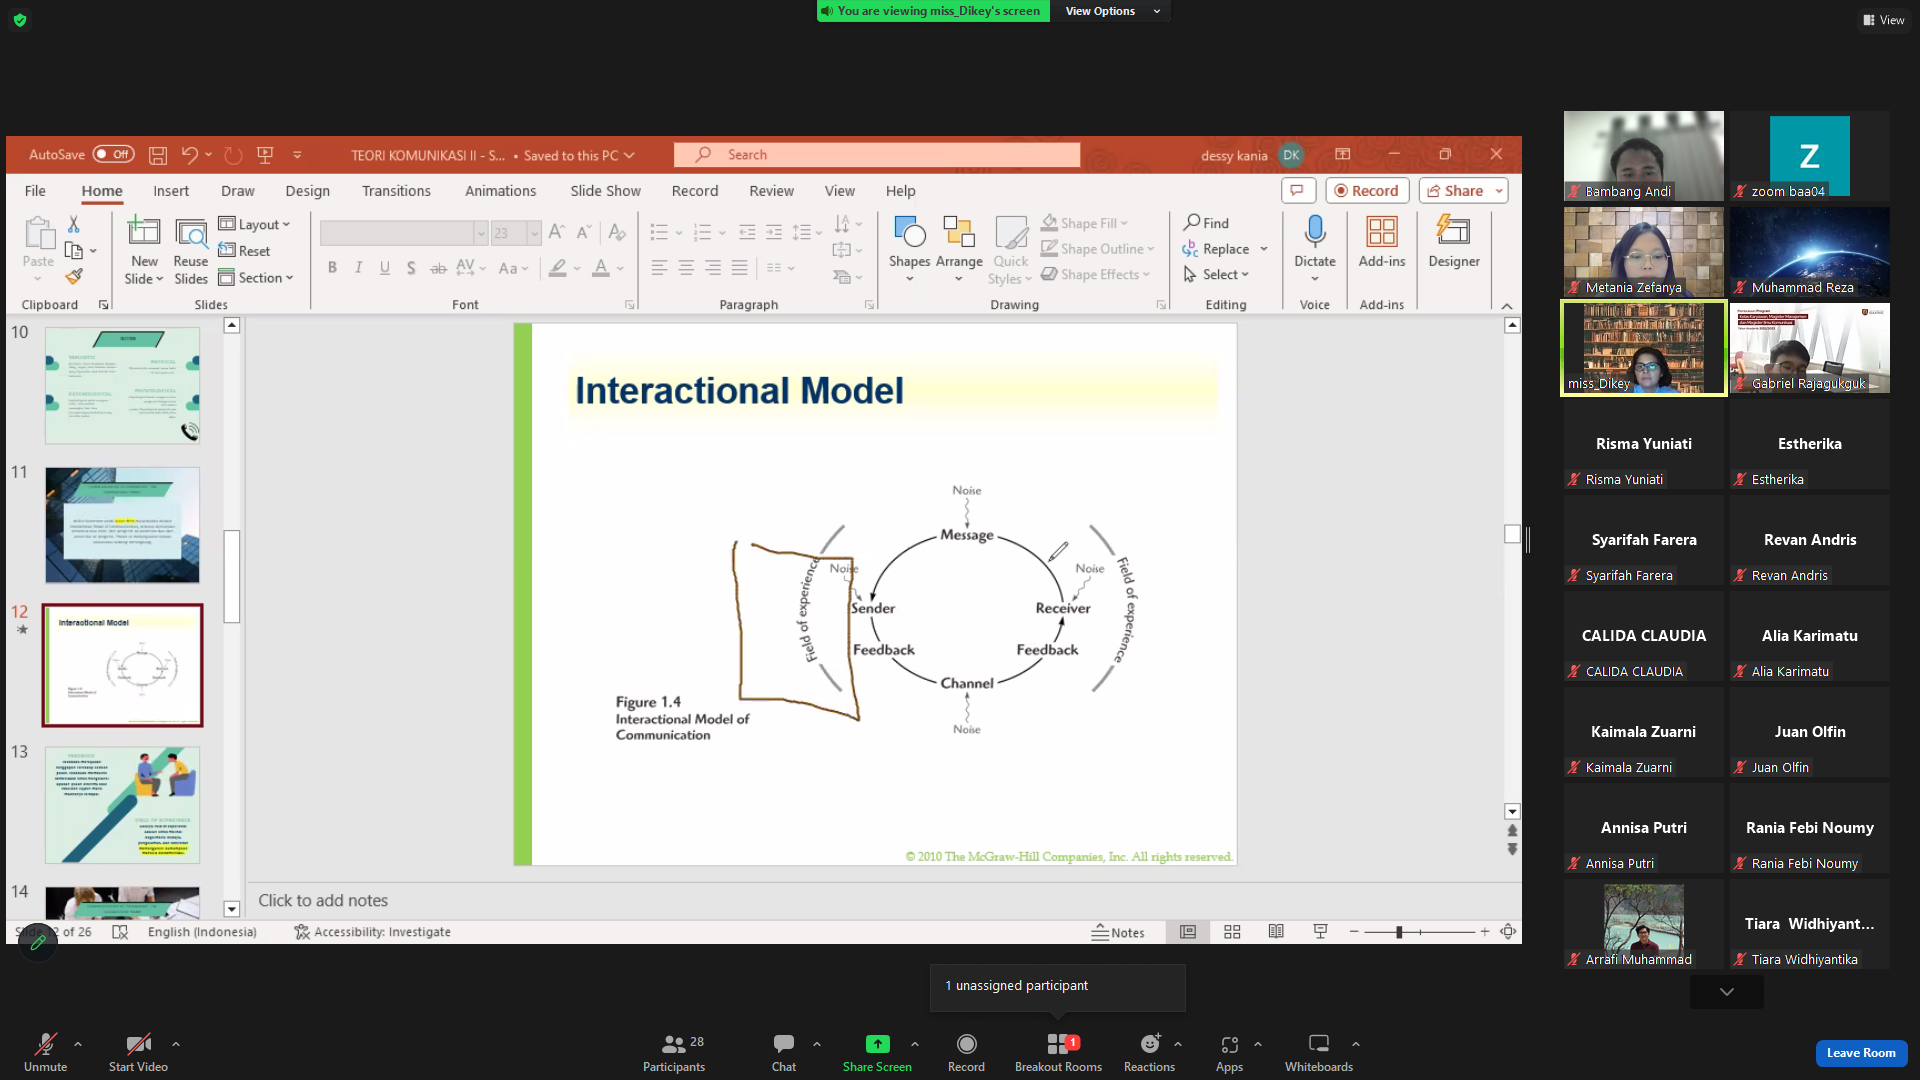This screenshot has width=1920, height=1080.
Task: Open the File menu
Action: [35, 191]
